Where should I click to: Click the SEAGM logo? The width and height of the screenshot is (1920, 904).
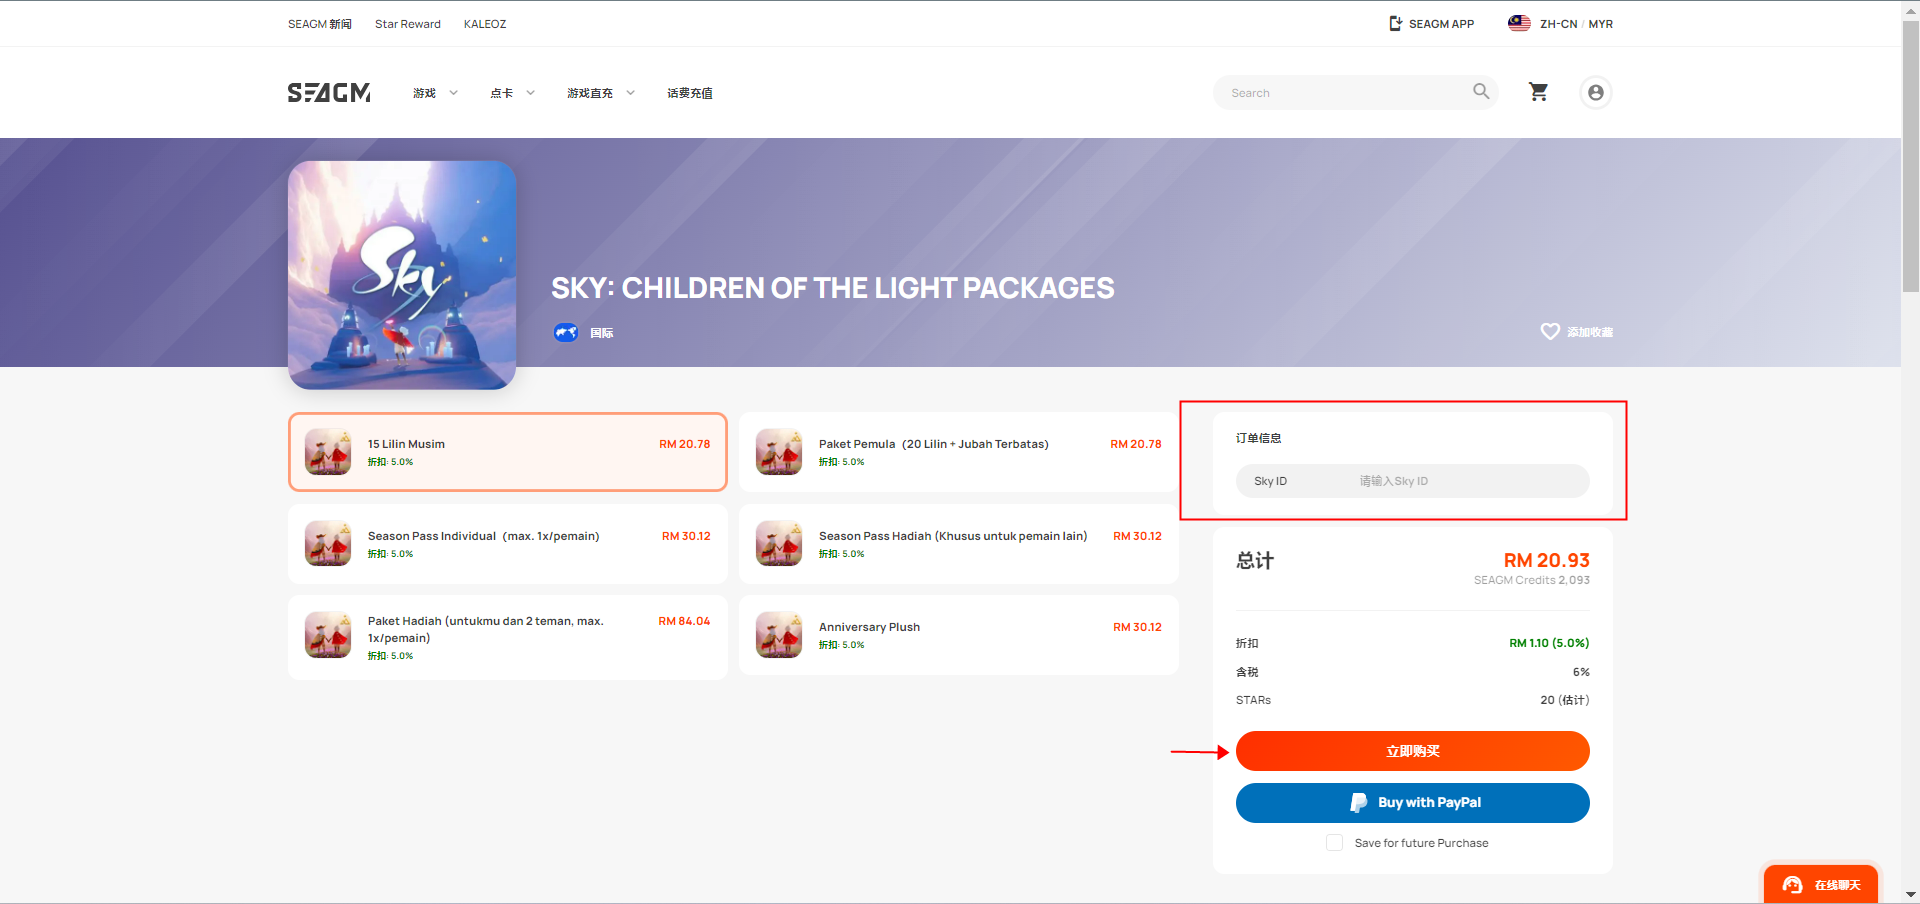pos(329,93)
